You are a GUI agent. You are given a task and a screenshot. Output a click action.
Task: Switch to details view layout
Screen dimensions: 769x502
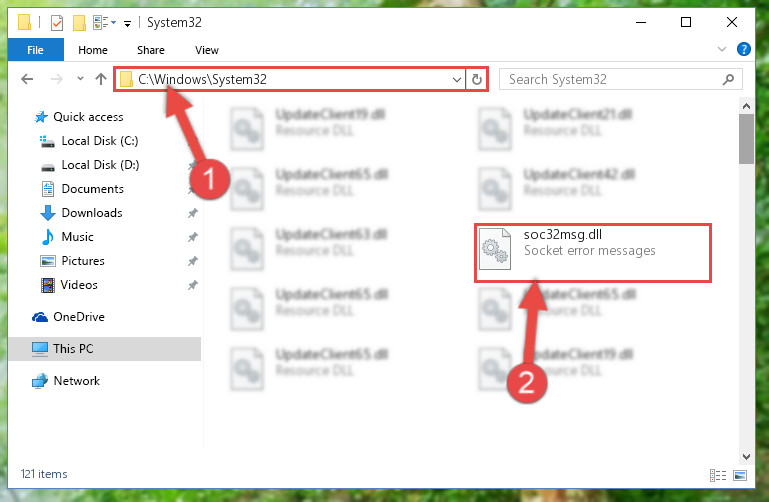[718, 475]
